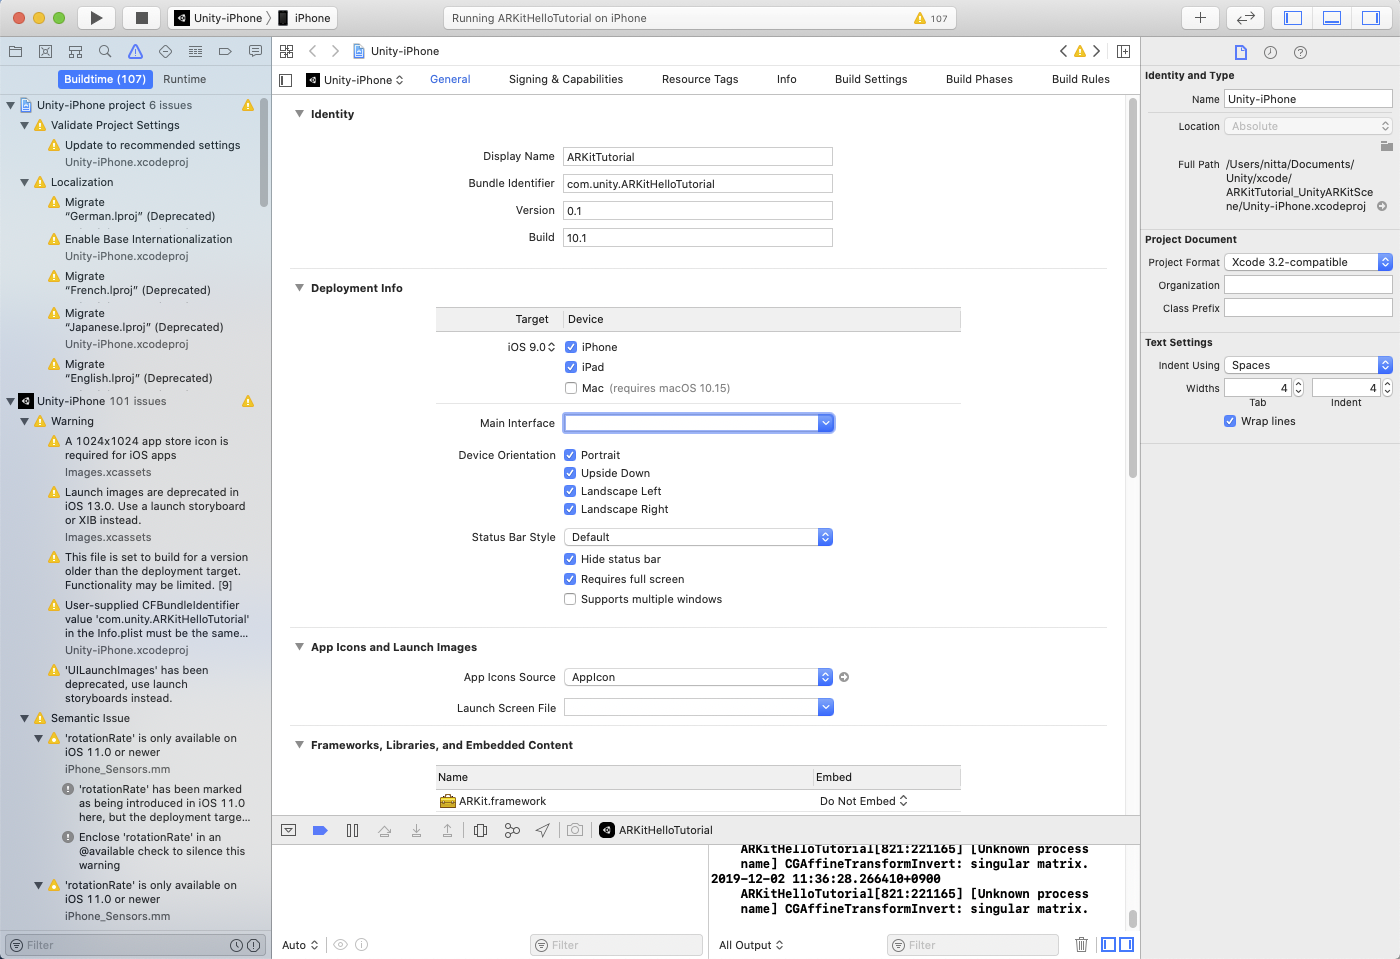Click the Library plus button
This screenshot has height=959, width=1400.
[x=1200, y=18]
